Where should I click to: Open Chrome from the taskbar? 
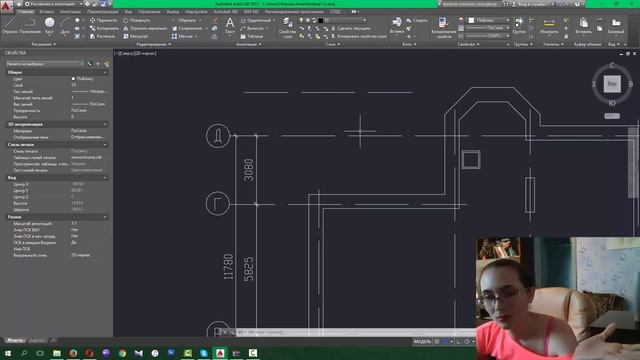click(x=122, y=353)
